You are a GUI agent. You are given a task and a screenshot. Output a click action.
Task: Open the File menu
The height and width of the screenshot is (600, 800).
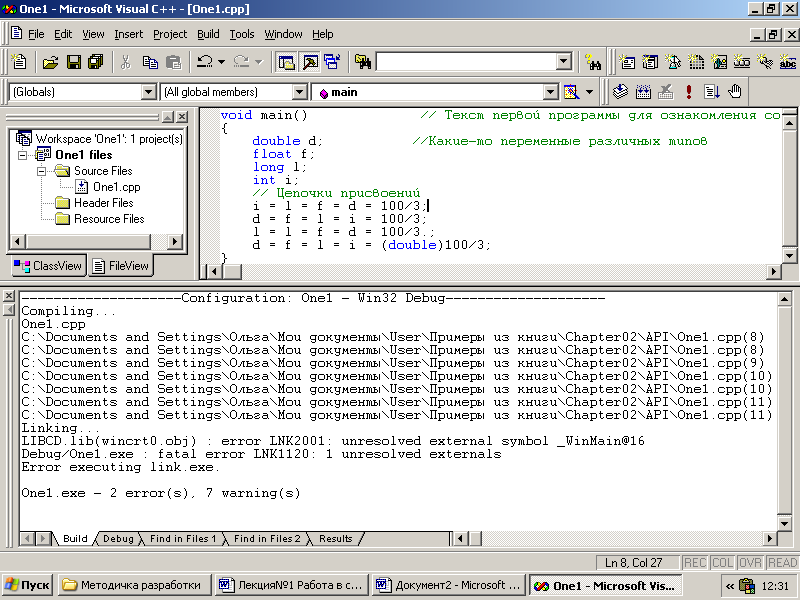coord(36,34)
